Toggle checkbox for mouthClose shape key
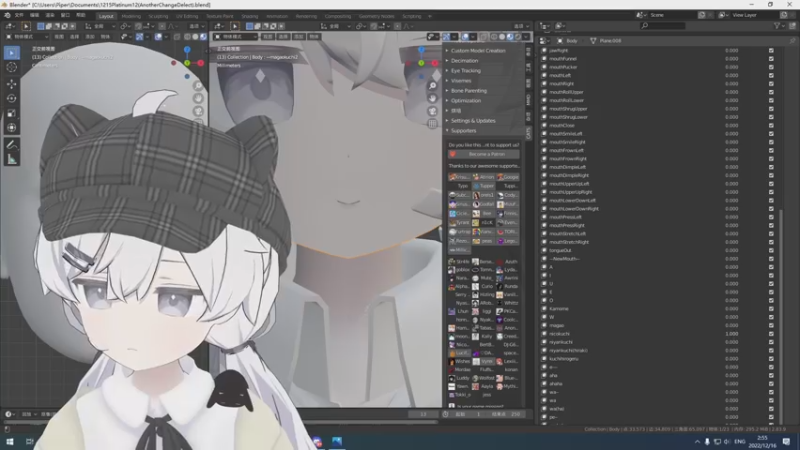Image resolution: width=800 pixels, height=450 pixels. 771,126
